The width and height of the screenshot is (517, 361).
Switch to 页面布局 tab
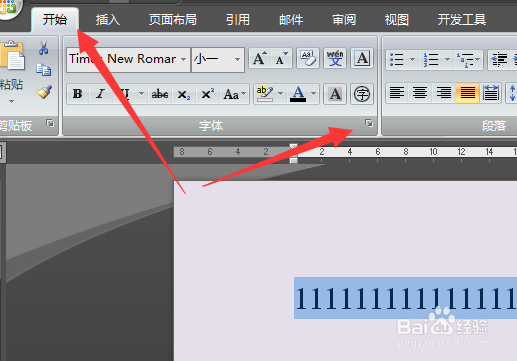[172, 20]
